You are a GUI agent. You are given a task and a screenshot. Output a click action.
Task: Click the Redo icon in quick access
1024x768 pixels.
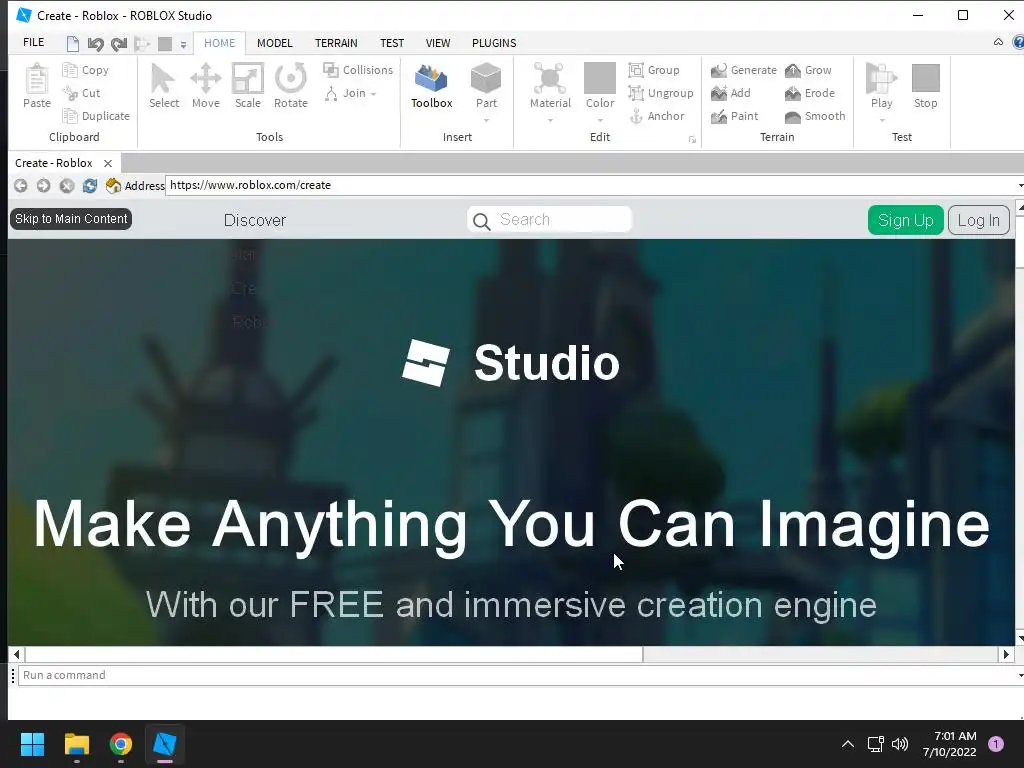point(119,44)
